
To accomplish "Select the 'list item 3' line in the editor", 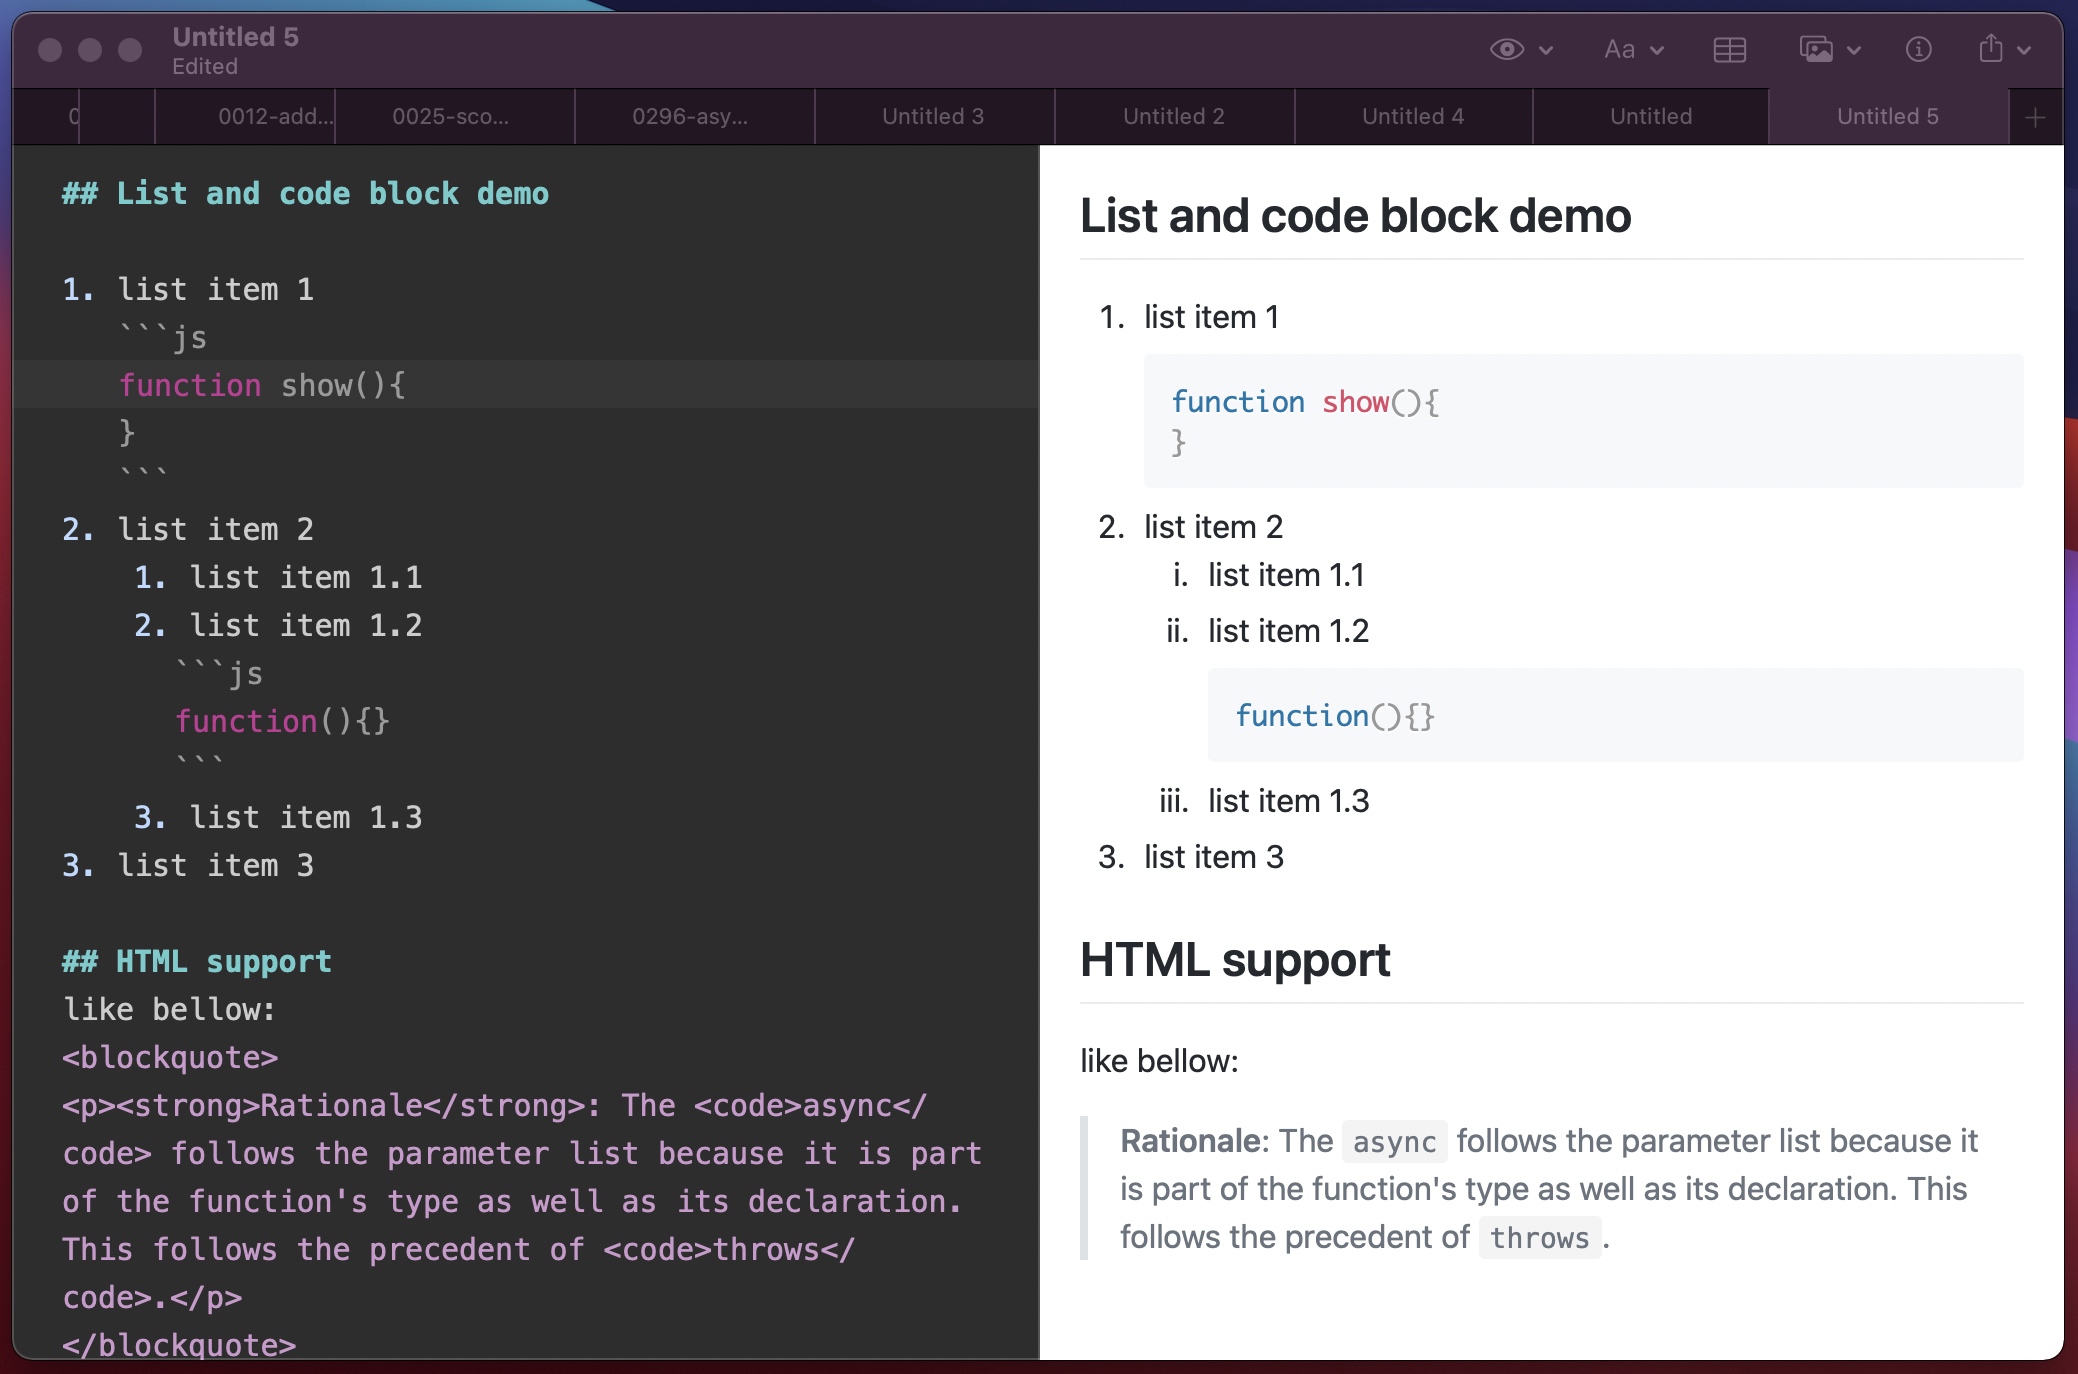I will tap(188, 865).
